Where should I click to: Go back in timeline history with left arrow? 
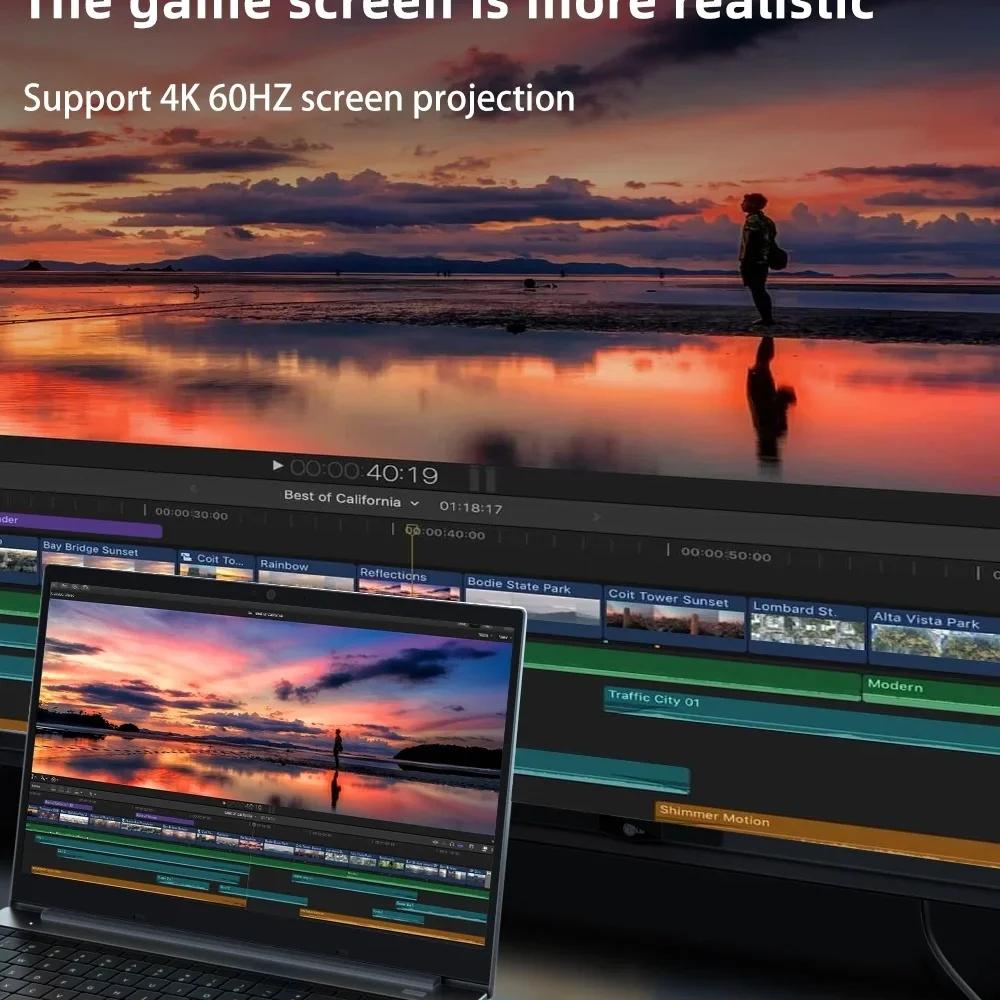click(x=193, y=489)
